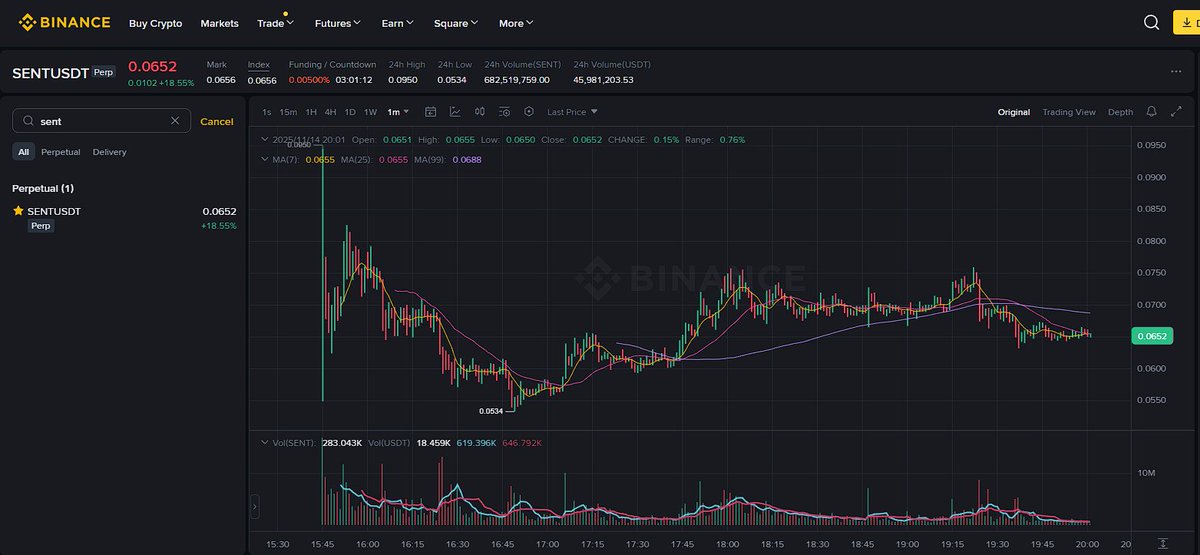This screenshot has height=555, width=1200.
Task: Click the 0.0534 low marker on chart
Action: (x=490, y=411)
